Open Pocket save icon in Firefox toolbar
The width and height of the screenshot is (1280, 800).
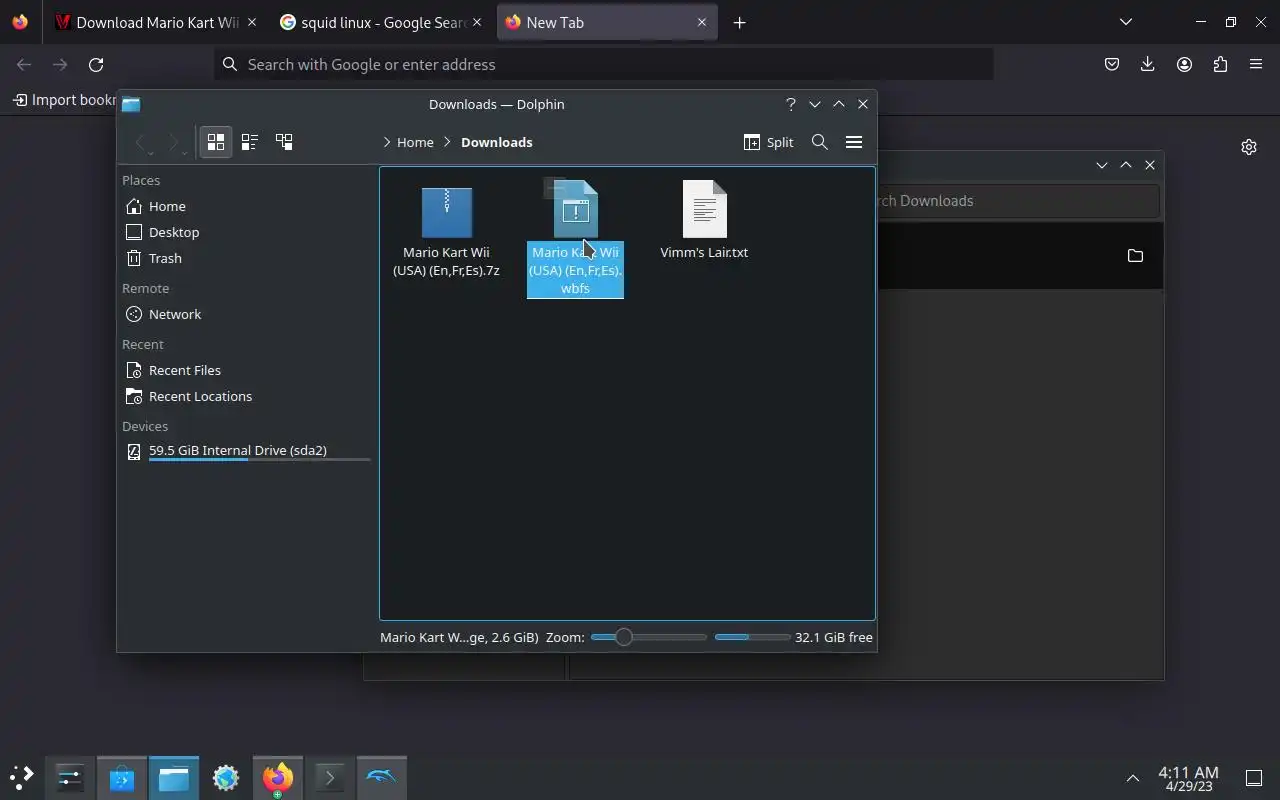[x=1111, y=64]
